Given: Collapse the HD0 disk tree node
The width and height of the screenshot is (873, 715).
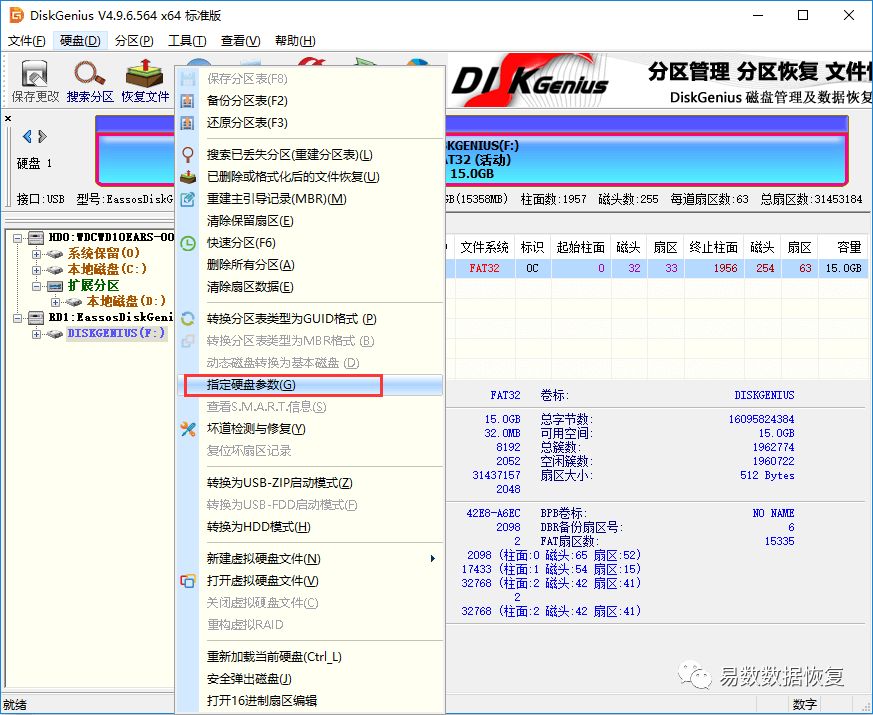Looking at the screenshot, I should coord(18,238).
